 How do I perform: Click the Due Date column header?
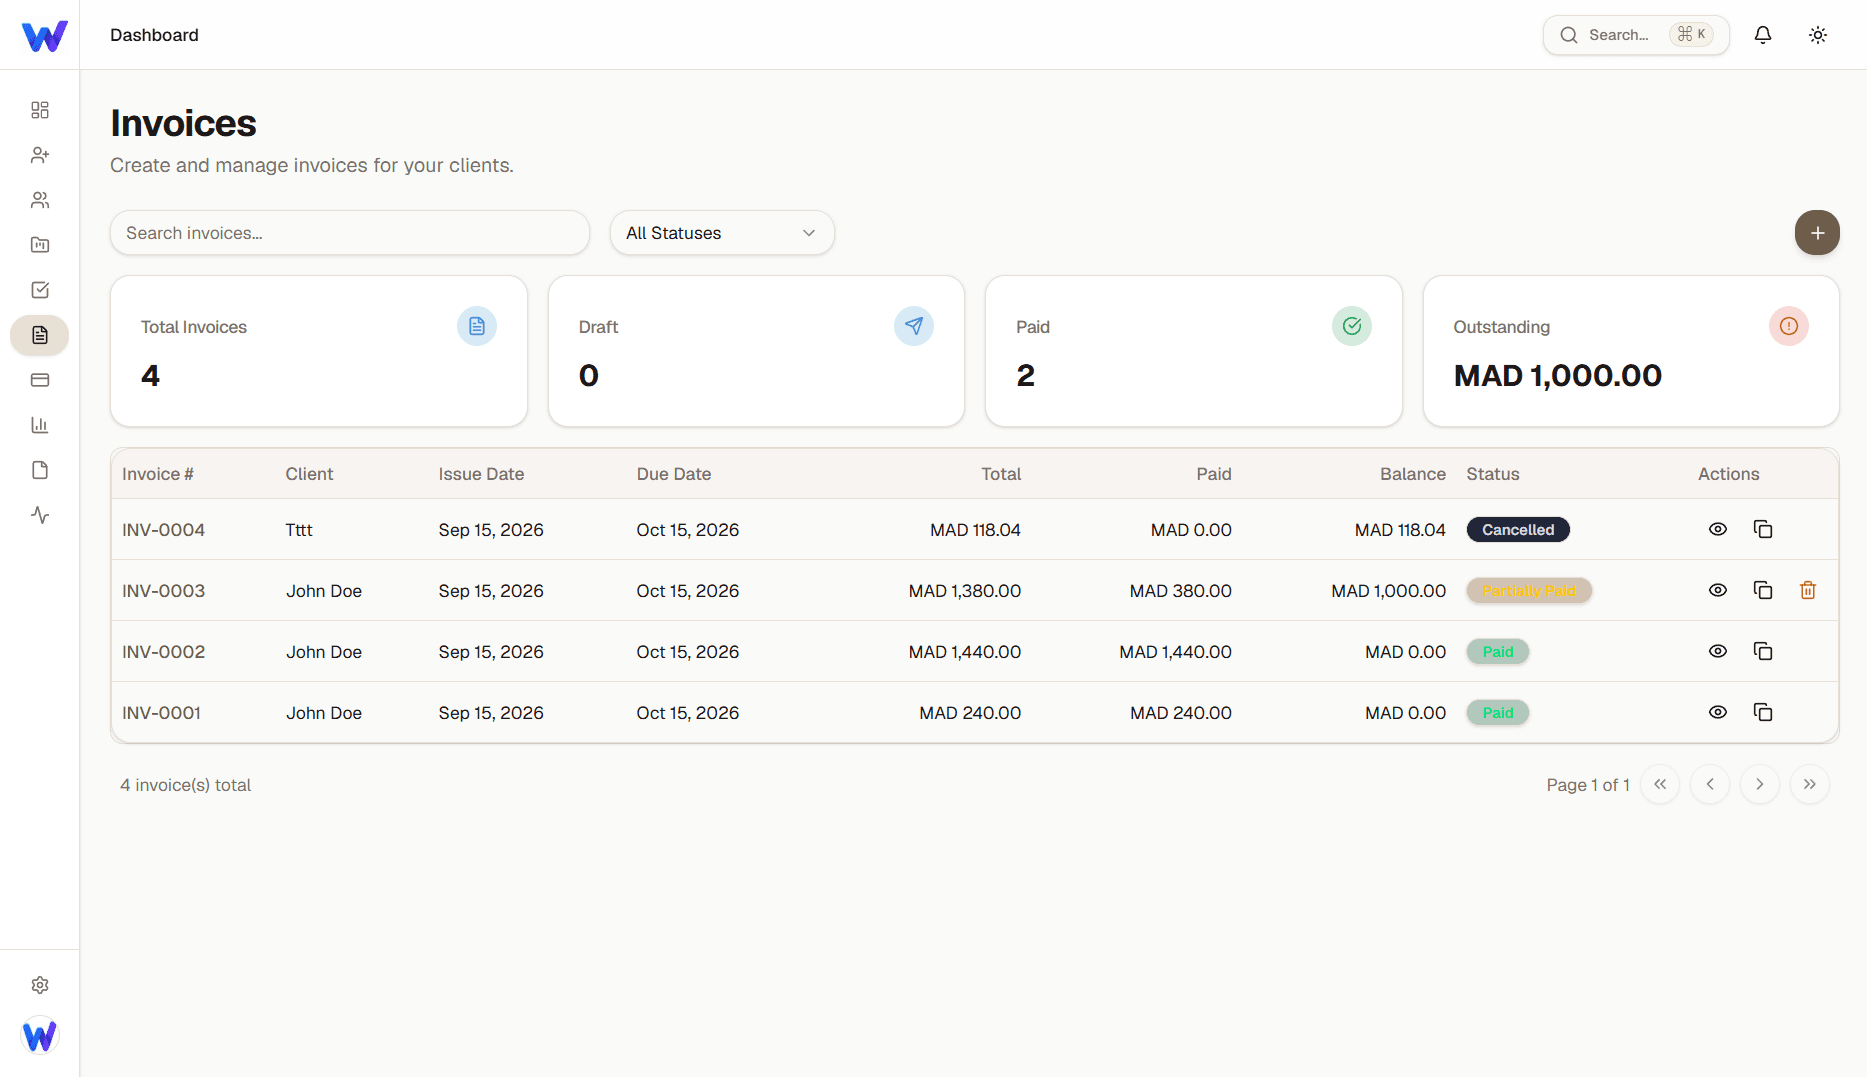pyautogui.click(x=674, y=474)
